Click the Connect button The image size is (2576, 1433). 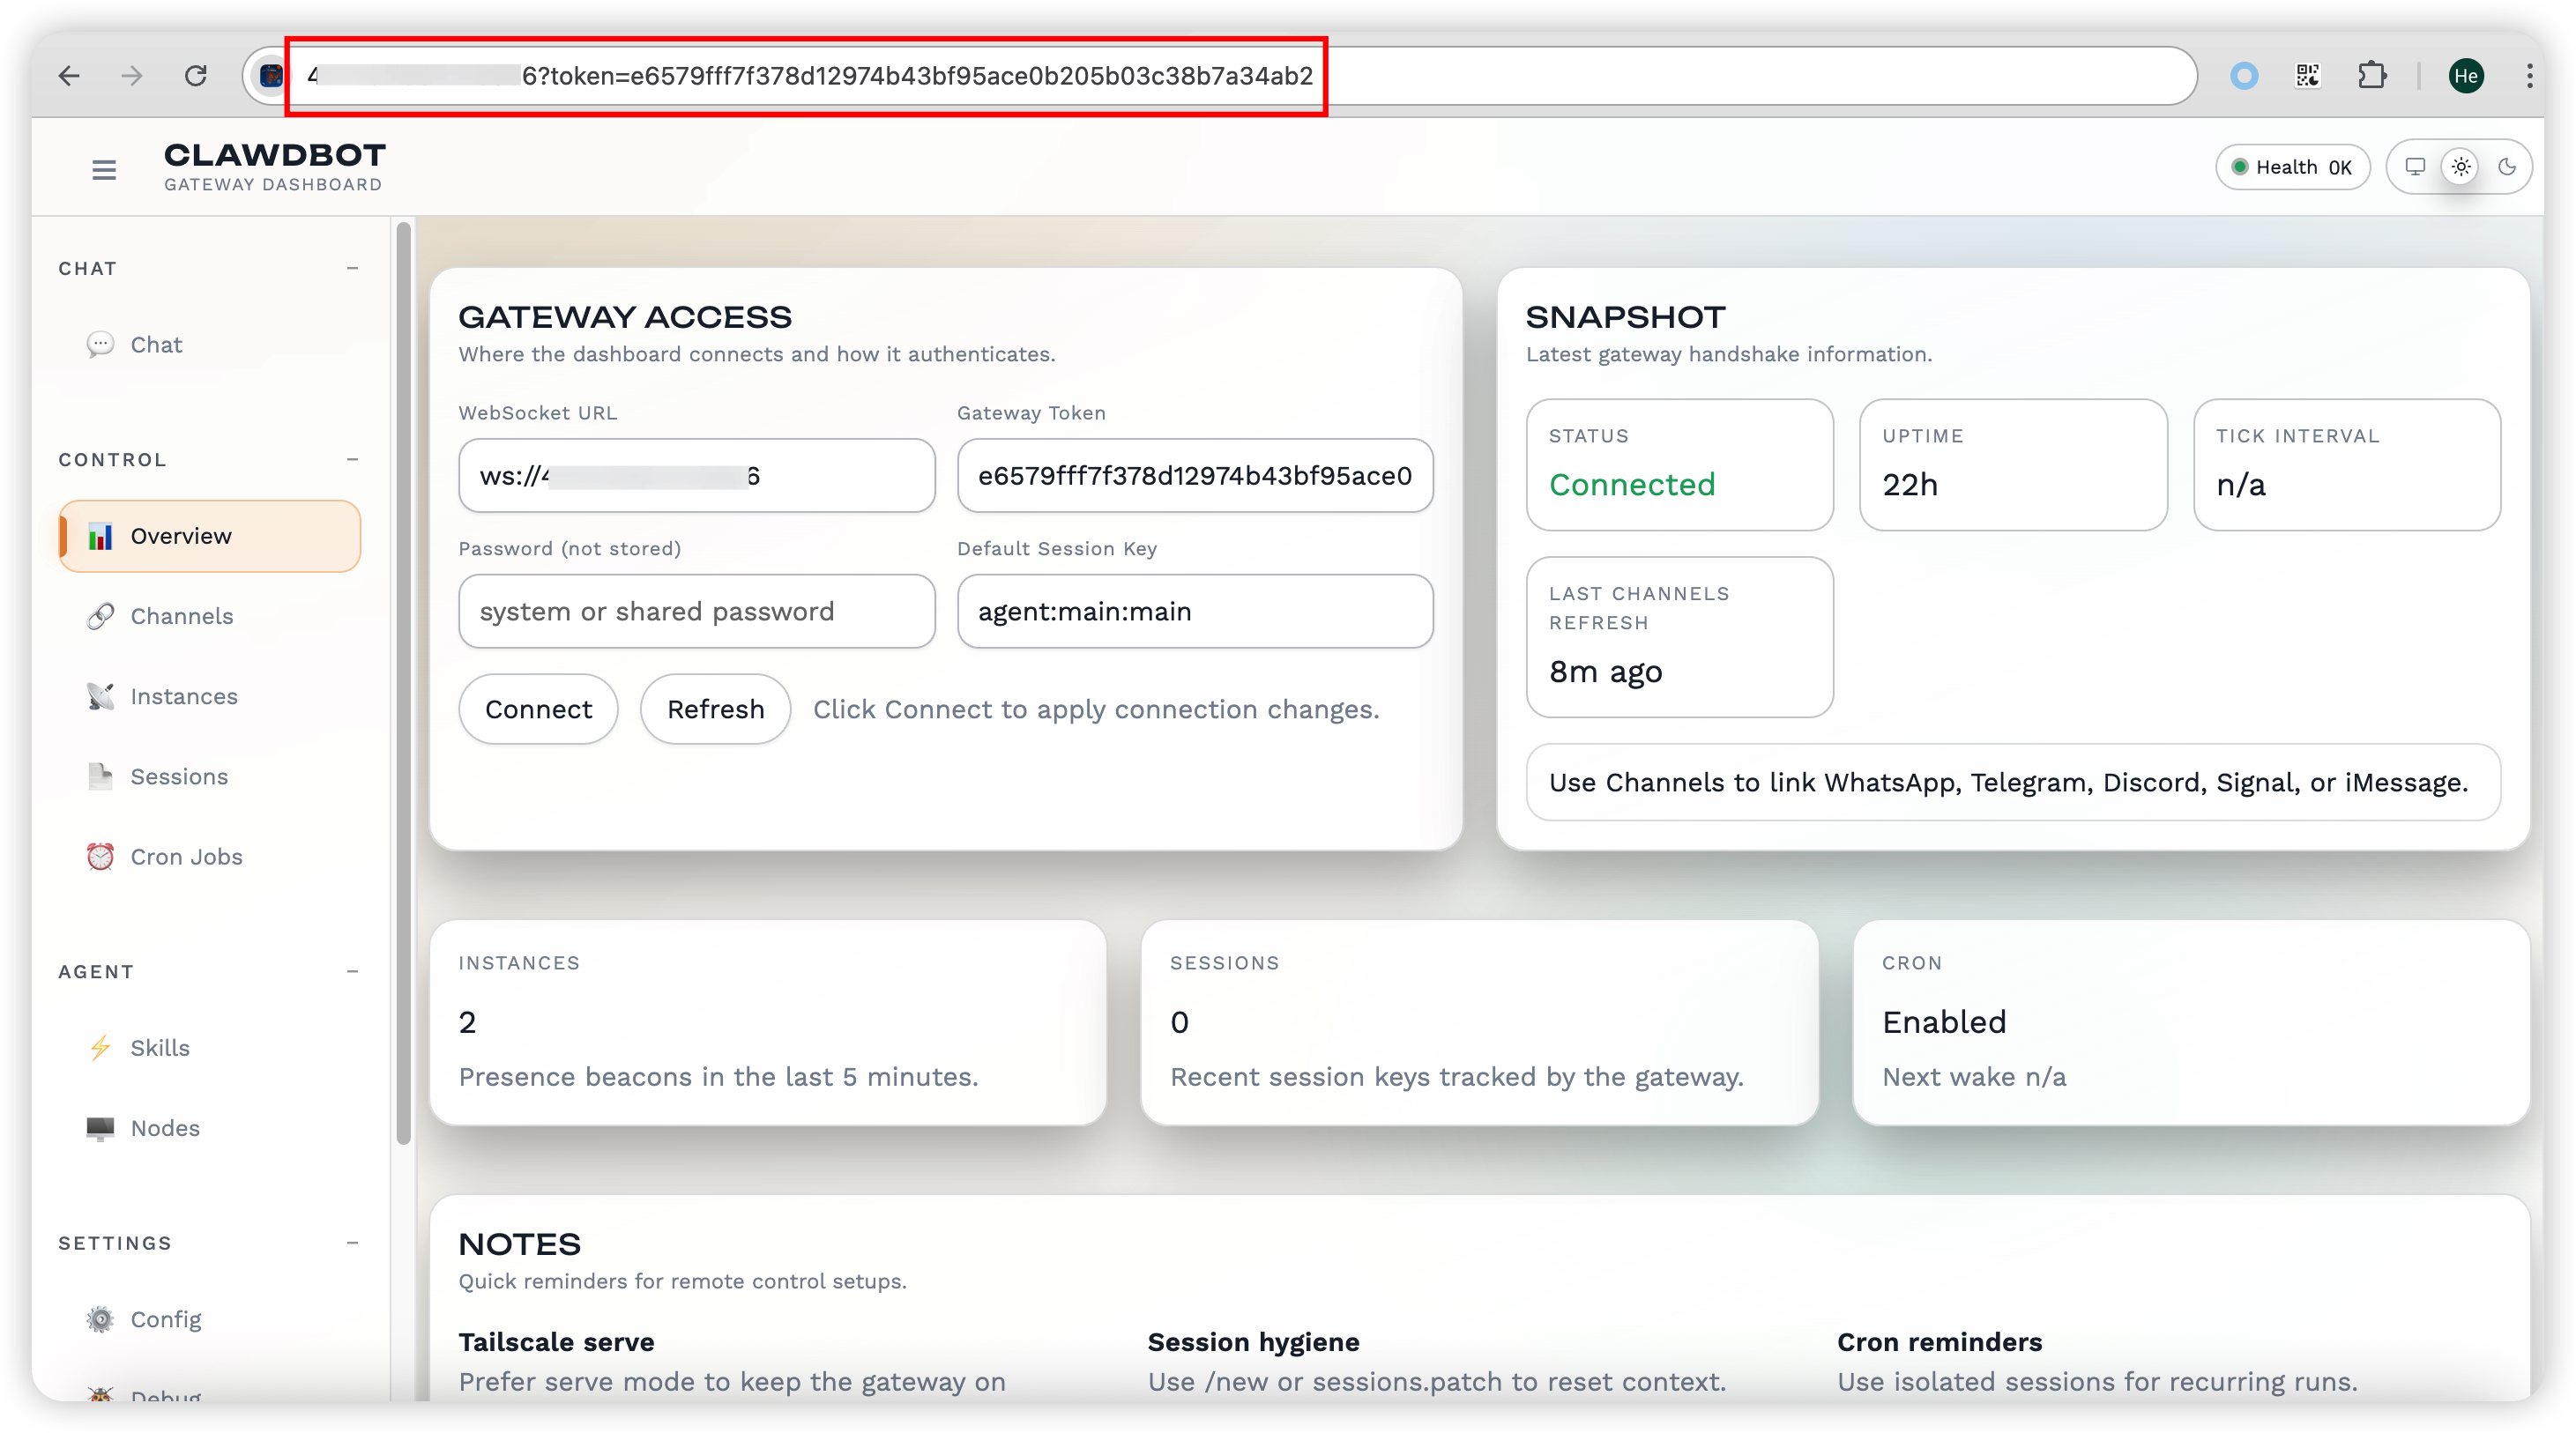click(538, 709)
